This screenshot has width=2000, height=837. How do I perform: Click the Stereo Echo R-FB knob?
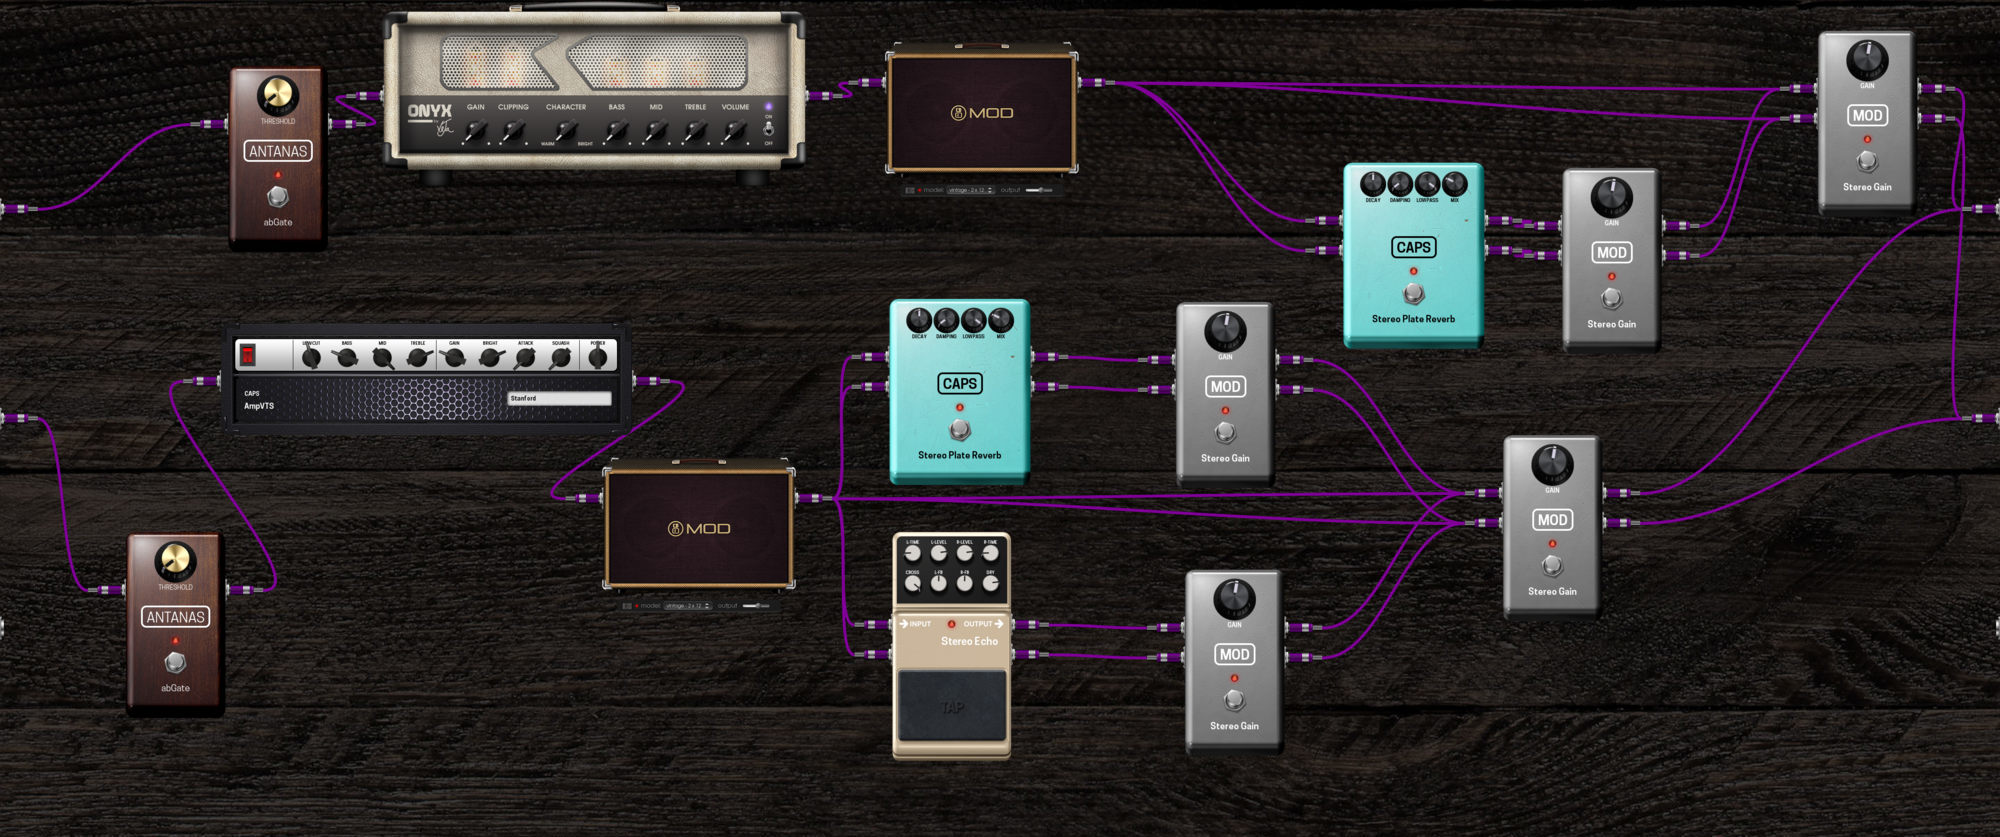point(965,584)
